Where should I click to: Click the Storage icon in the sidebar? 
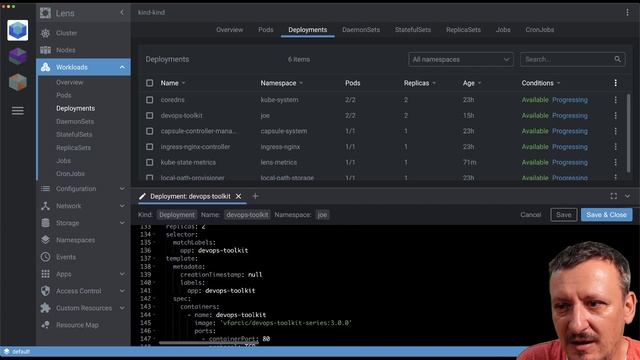click(x=45, y=223)
